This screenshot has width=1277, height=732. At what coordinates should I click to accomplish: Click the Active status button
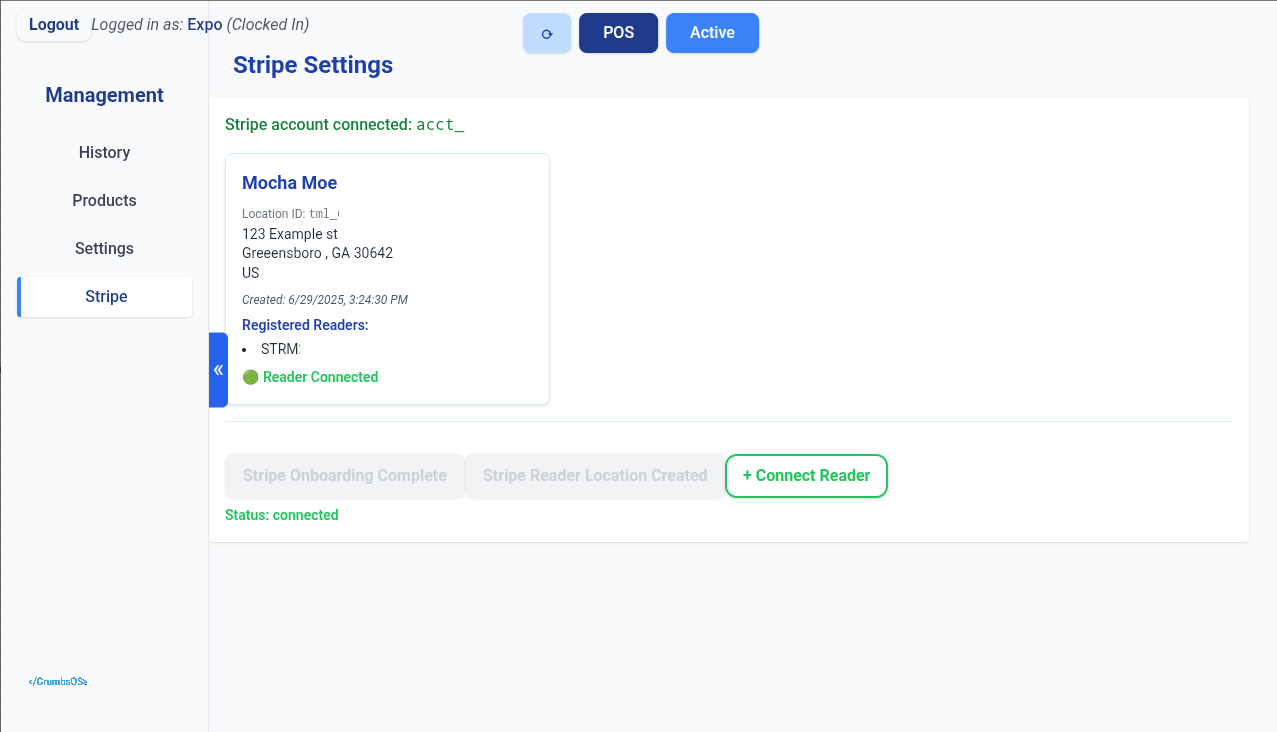(x=712, y=33)
